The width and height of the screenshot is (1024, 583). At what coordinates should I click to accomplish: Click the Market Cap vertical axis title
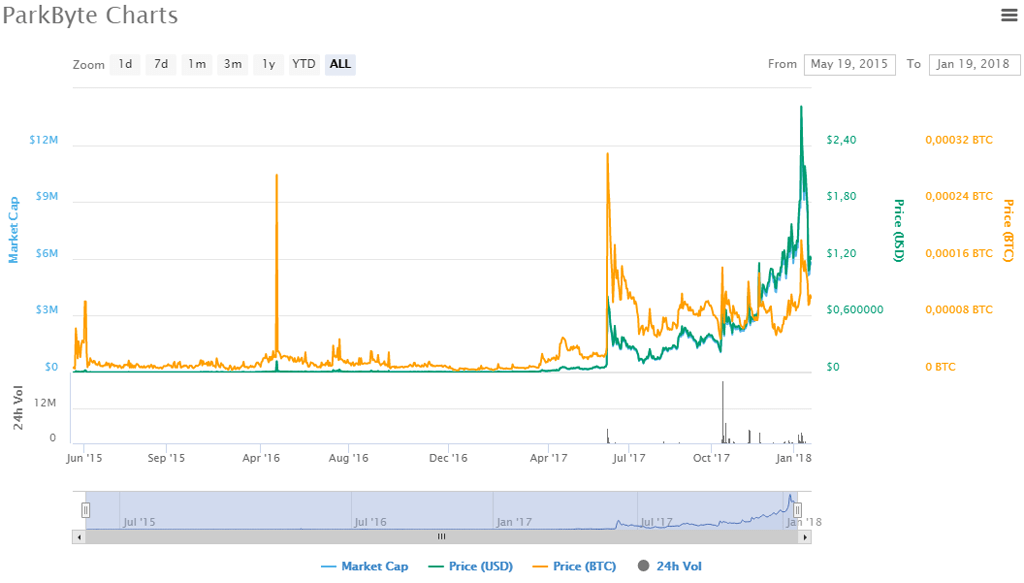[14, 230]
